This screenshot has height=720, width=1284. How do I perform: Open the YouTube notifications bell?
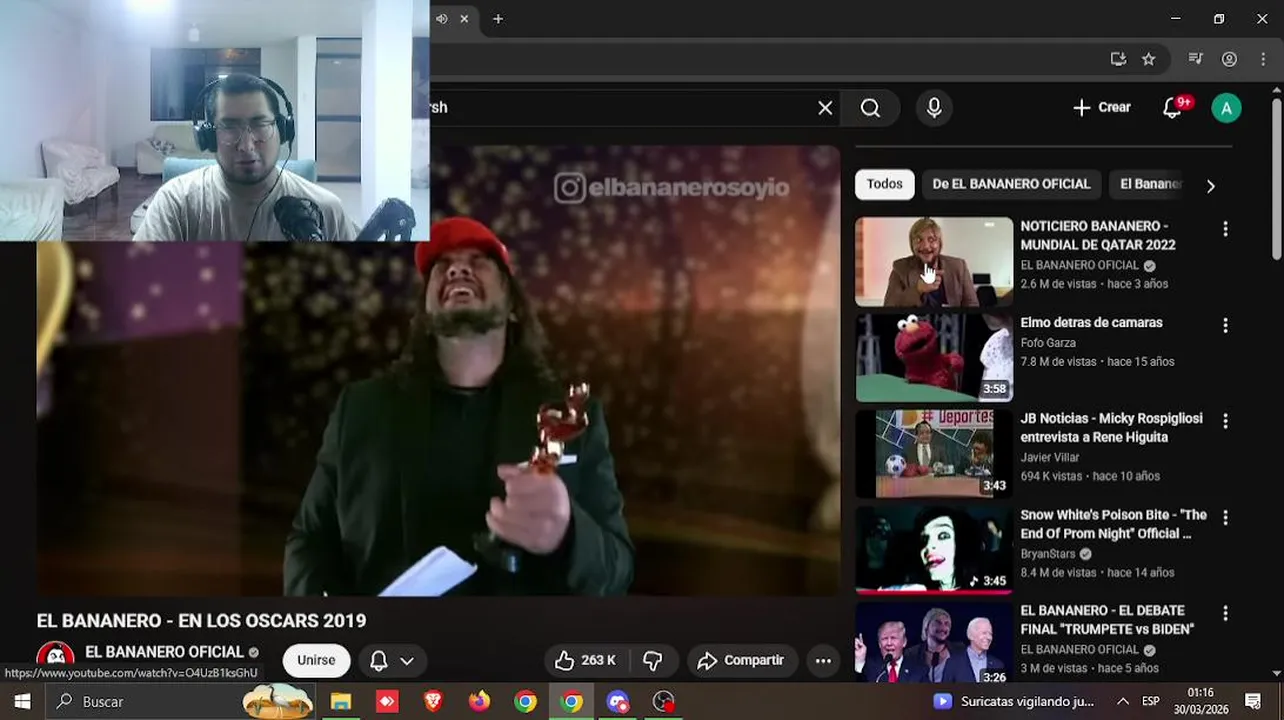[x=1173, y=108]
